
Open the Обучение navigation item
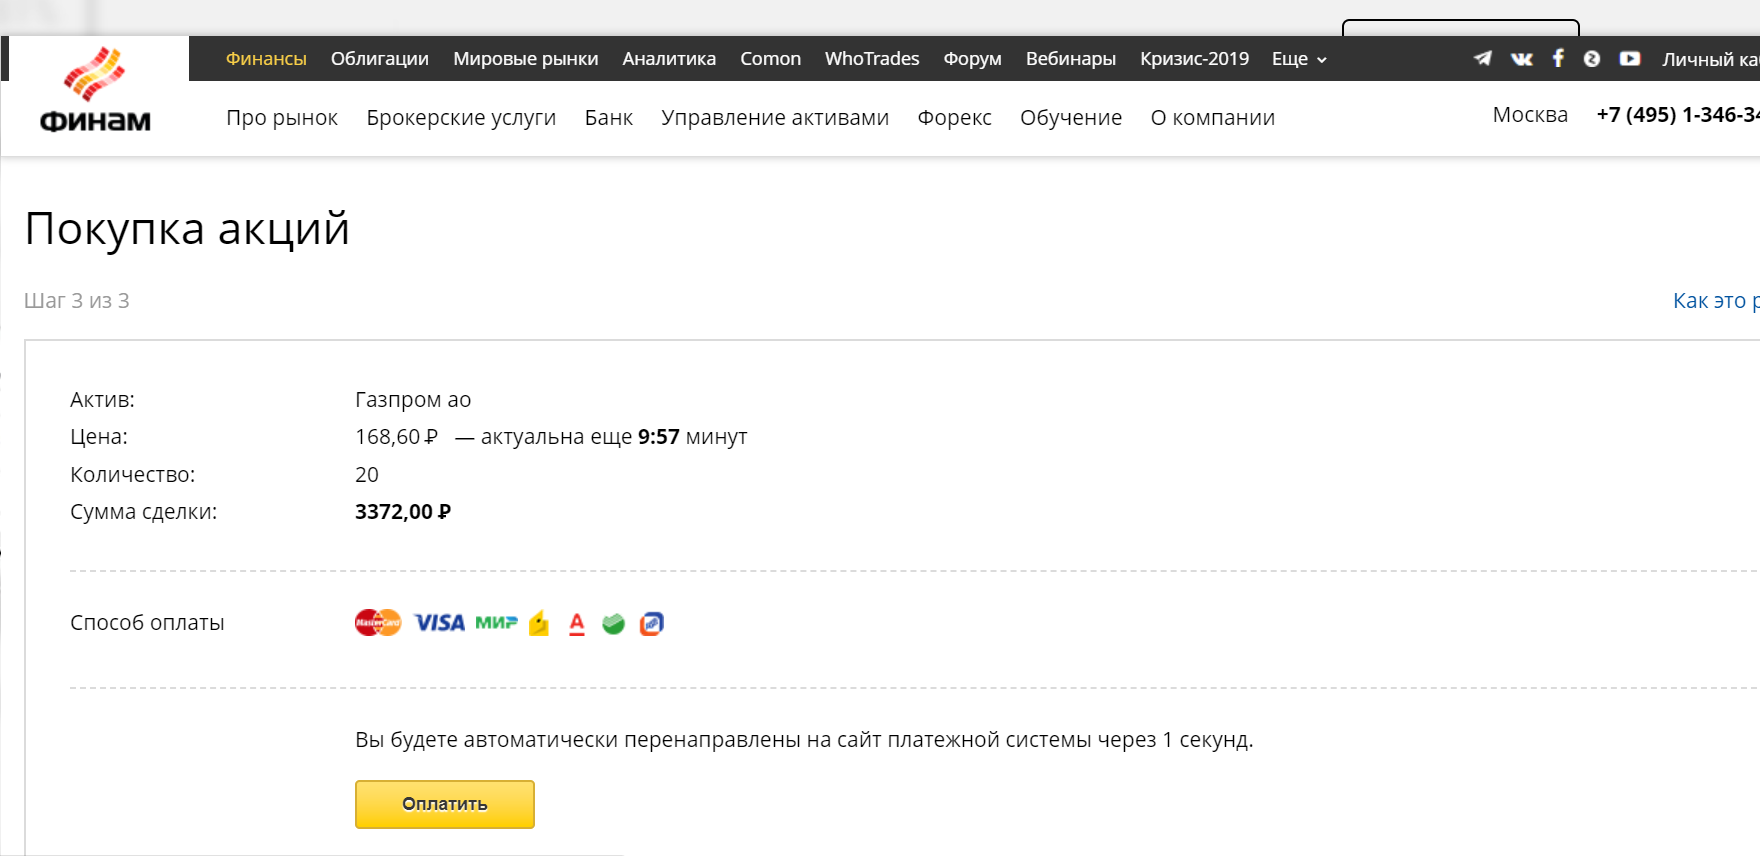(1071, 118)
